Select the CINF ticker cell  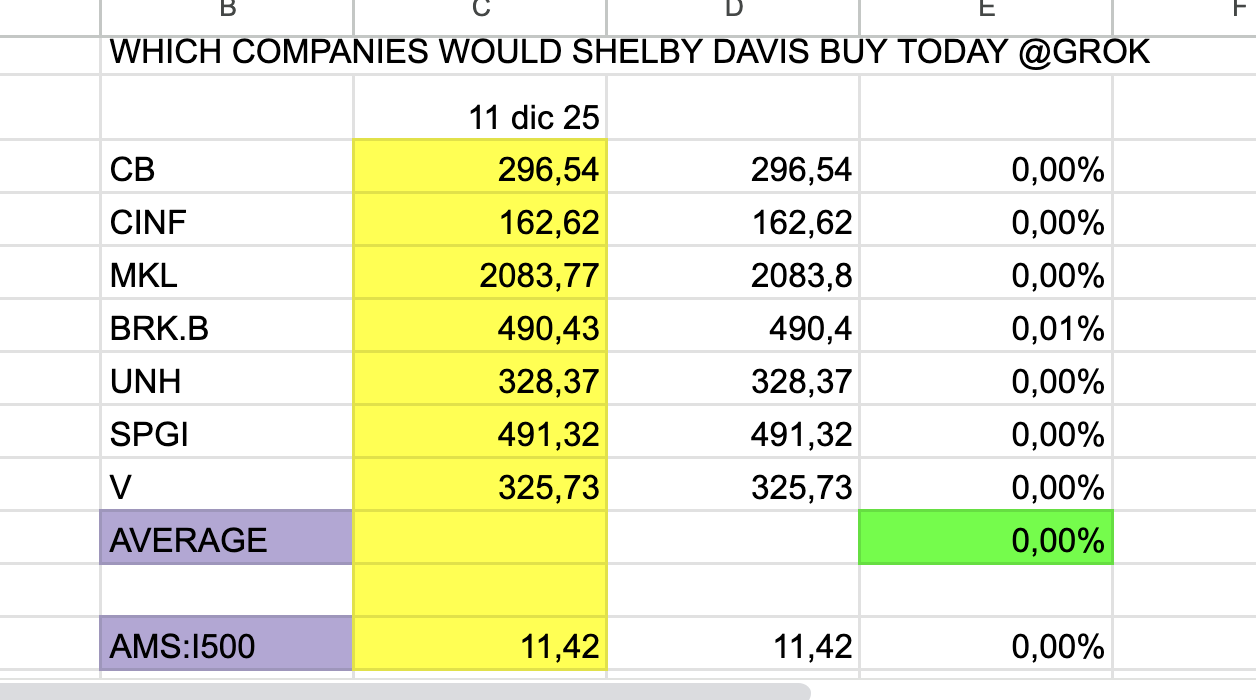pos(227,222)
